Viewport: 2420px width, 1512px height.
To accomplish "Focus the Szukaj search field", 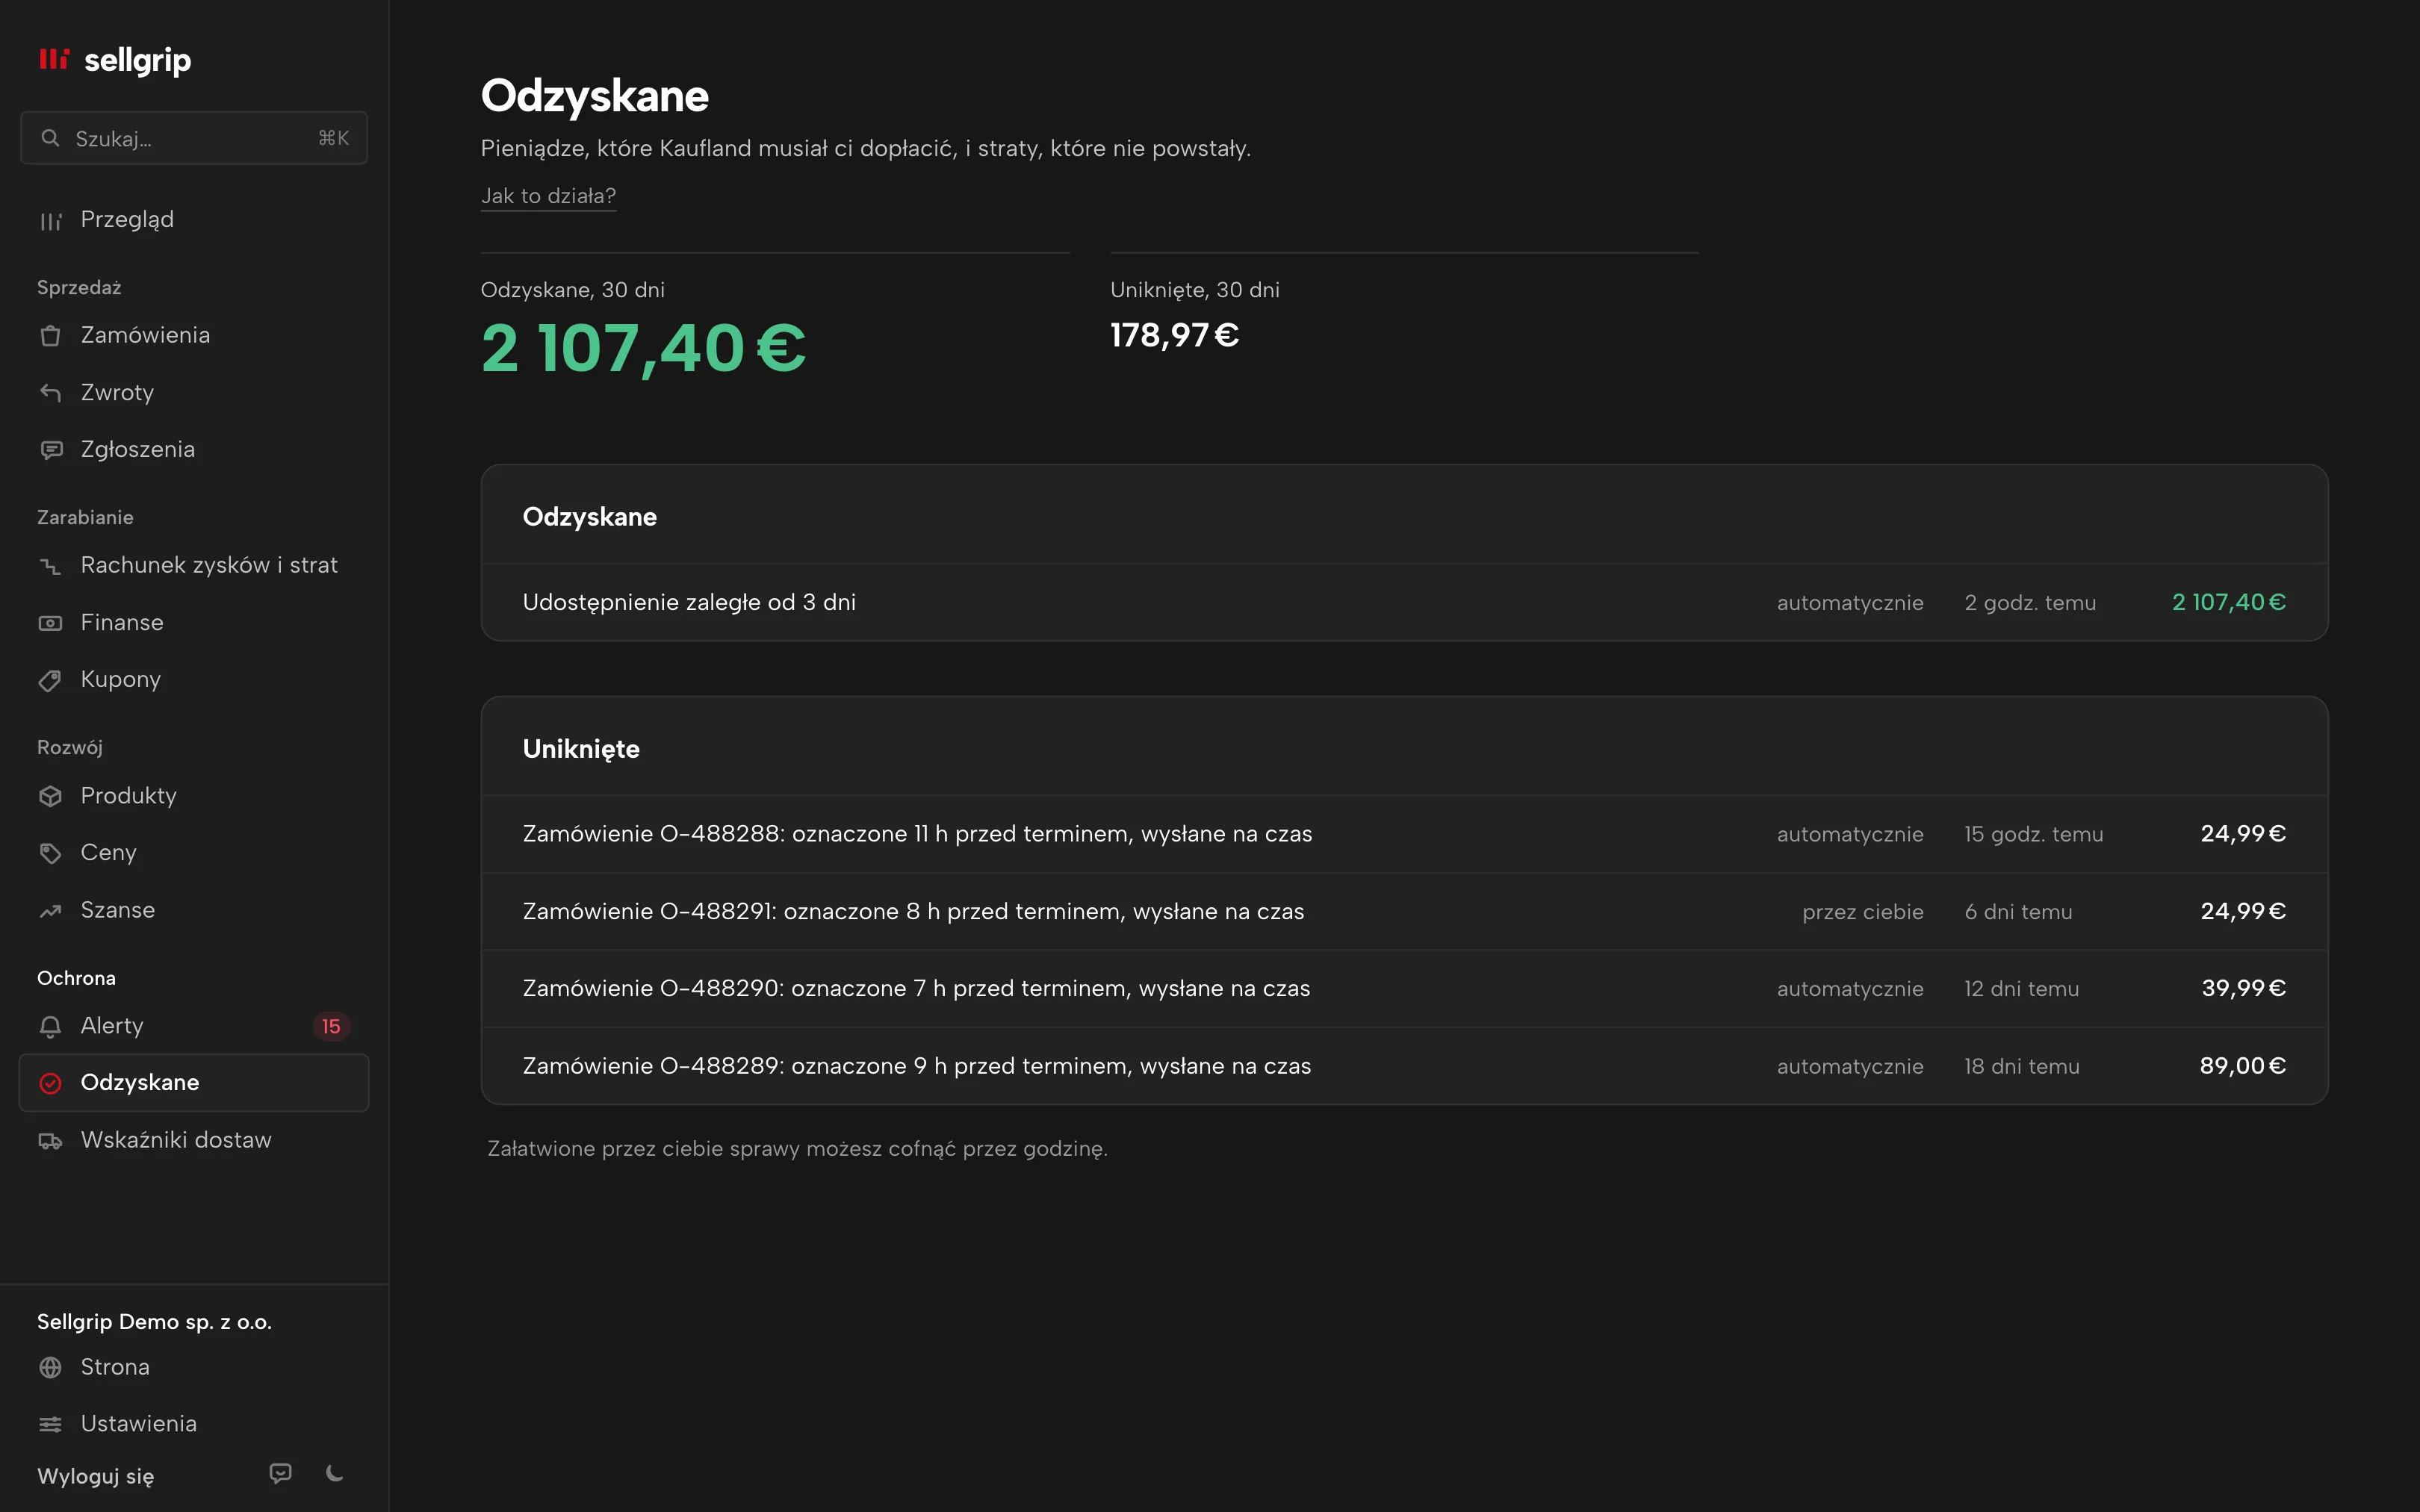I will 194,138.
